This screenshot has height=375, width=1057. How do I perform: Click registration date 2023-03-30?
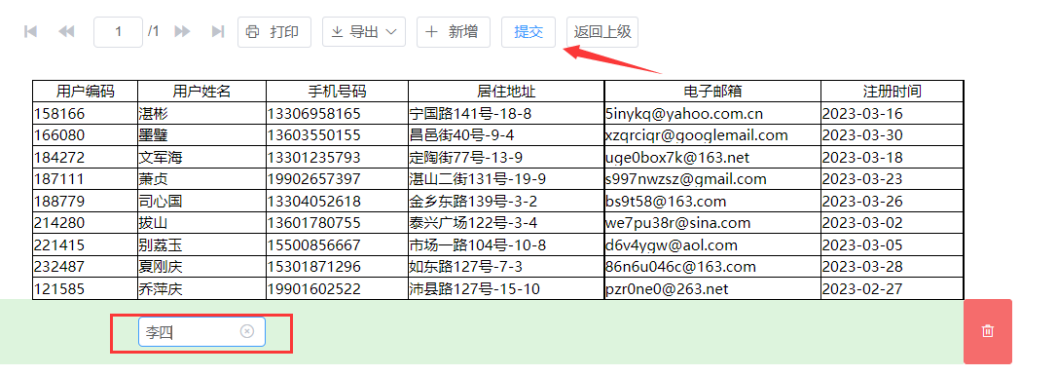[x=893, y=136]
